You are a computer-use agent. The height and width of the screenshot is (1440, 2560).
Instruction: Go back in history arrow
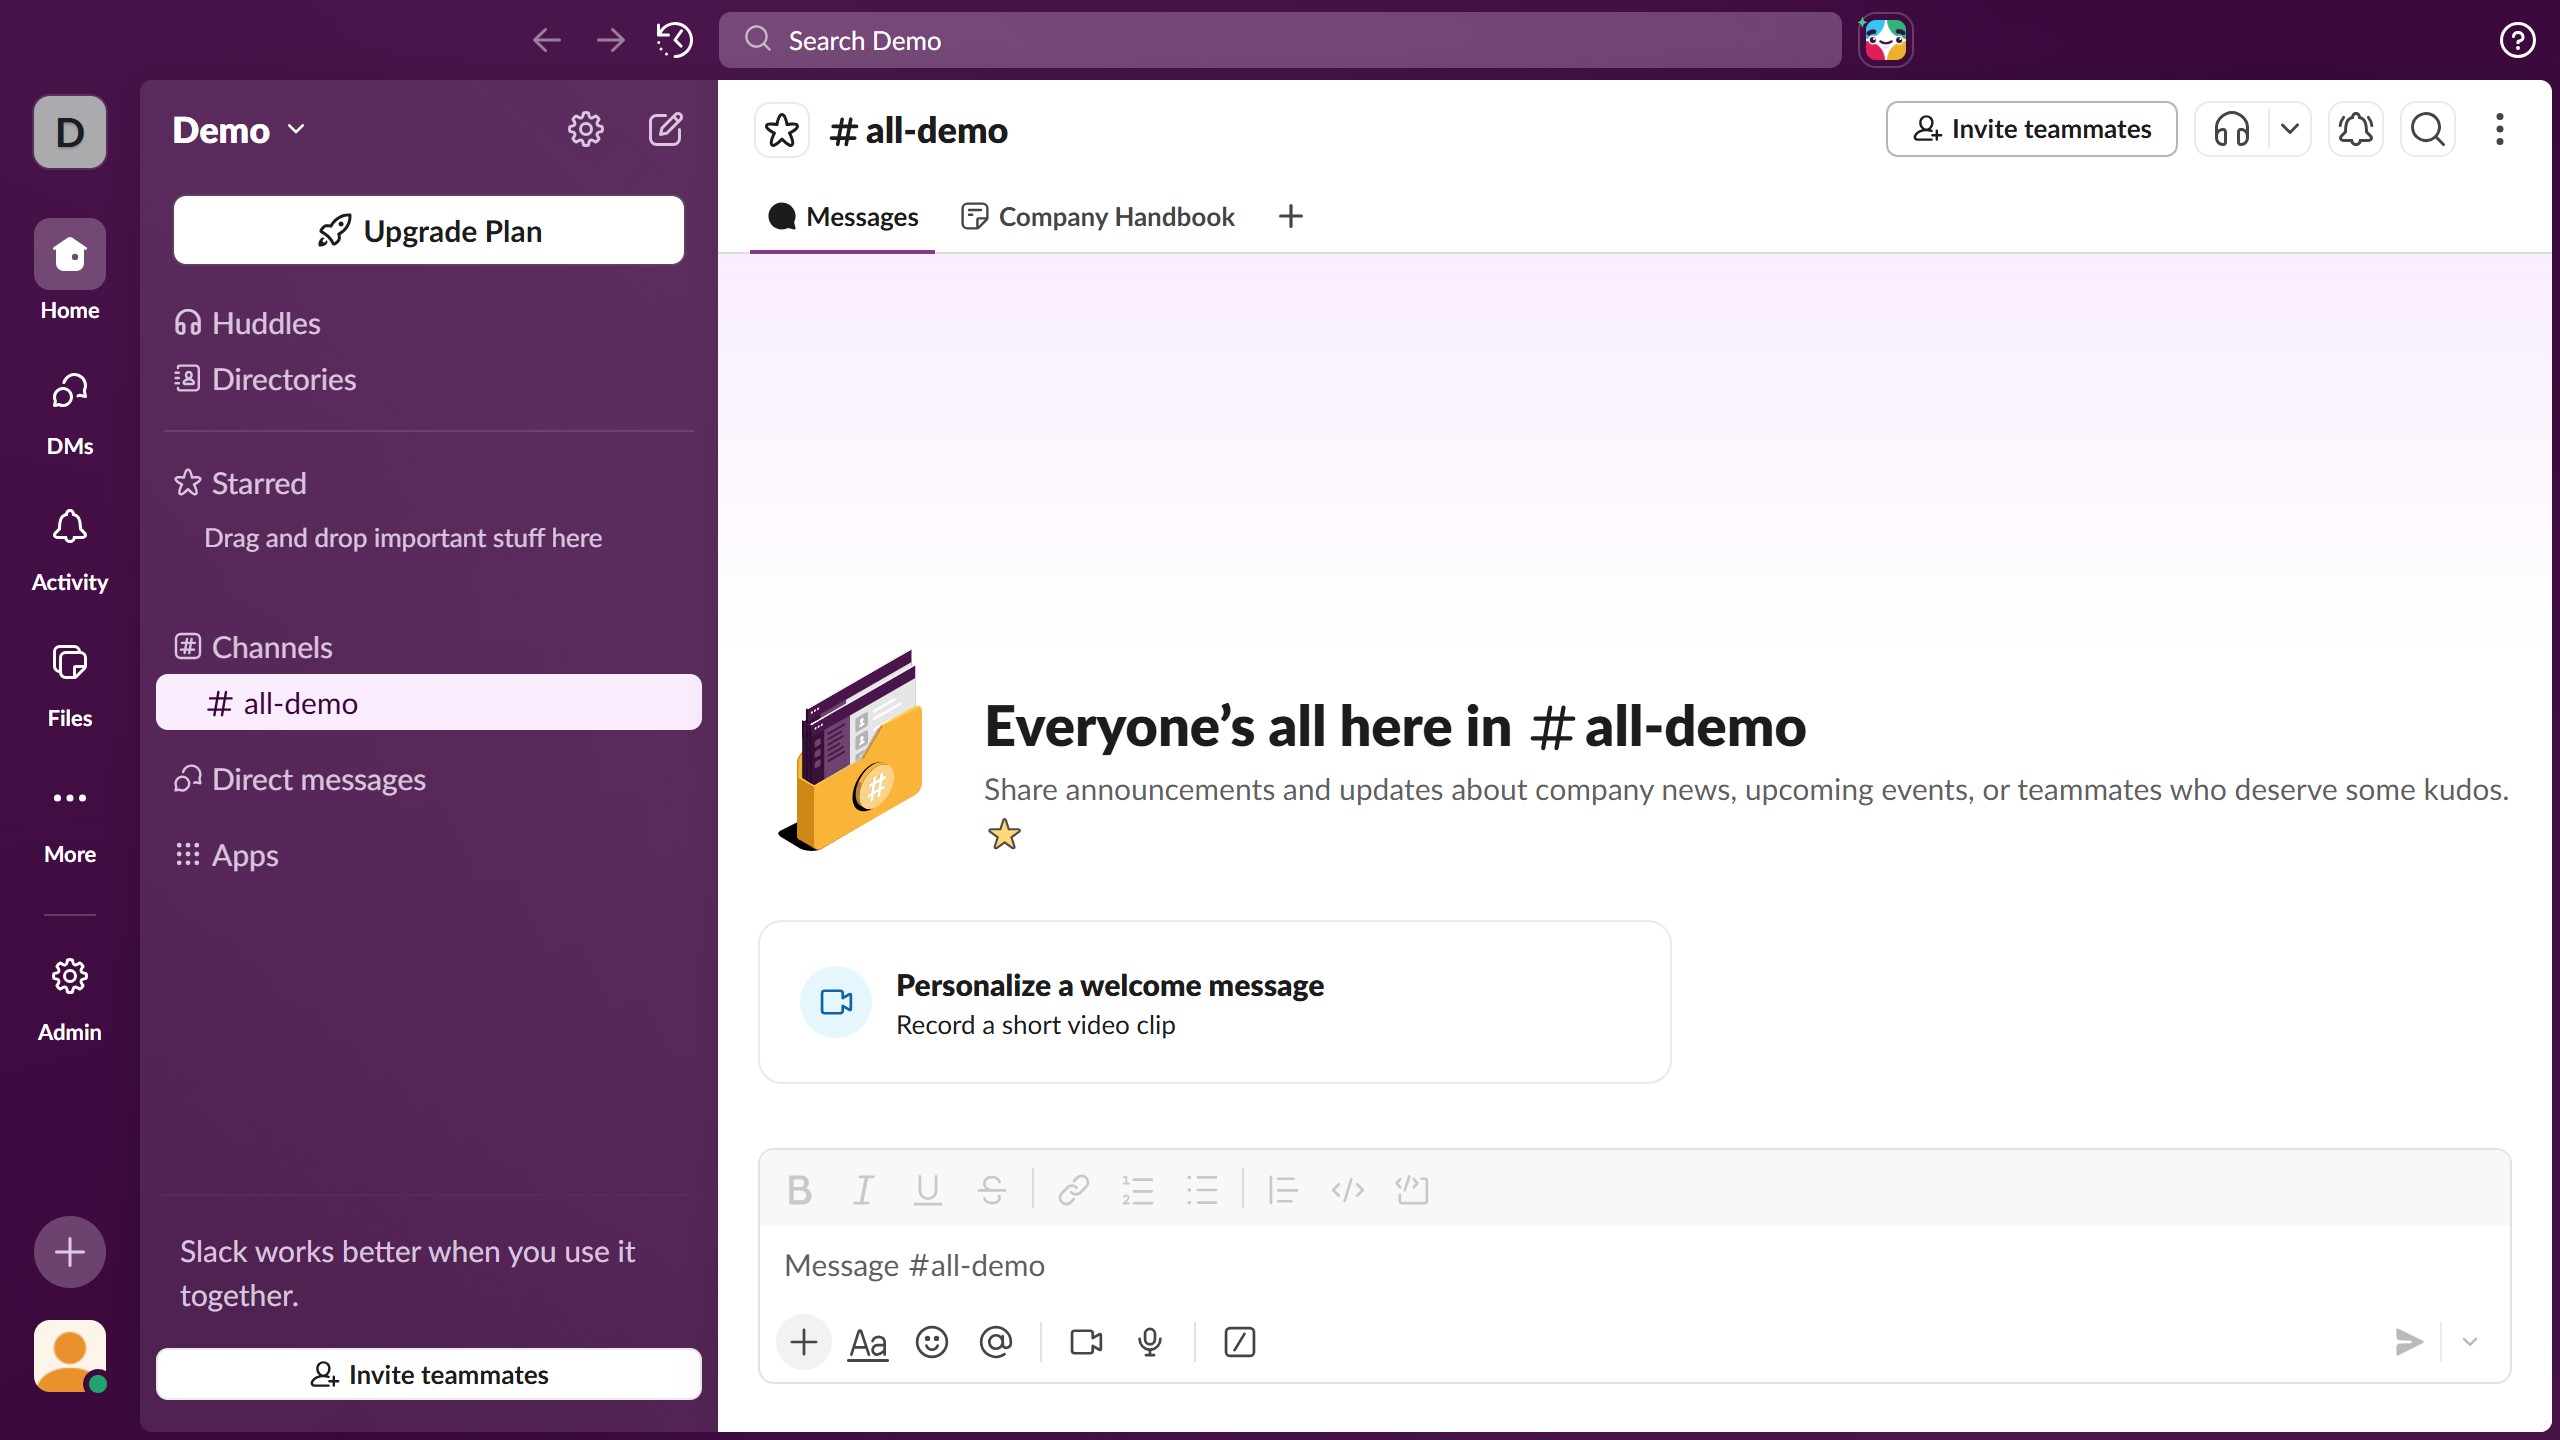(546, 40)
